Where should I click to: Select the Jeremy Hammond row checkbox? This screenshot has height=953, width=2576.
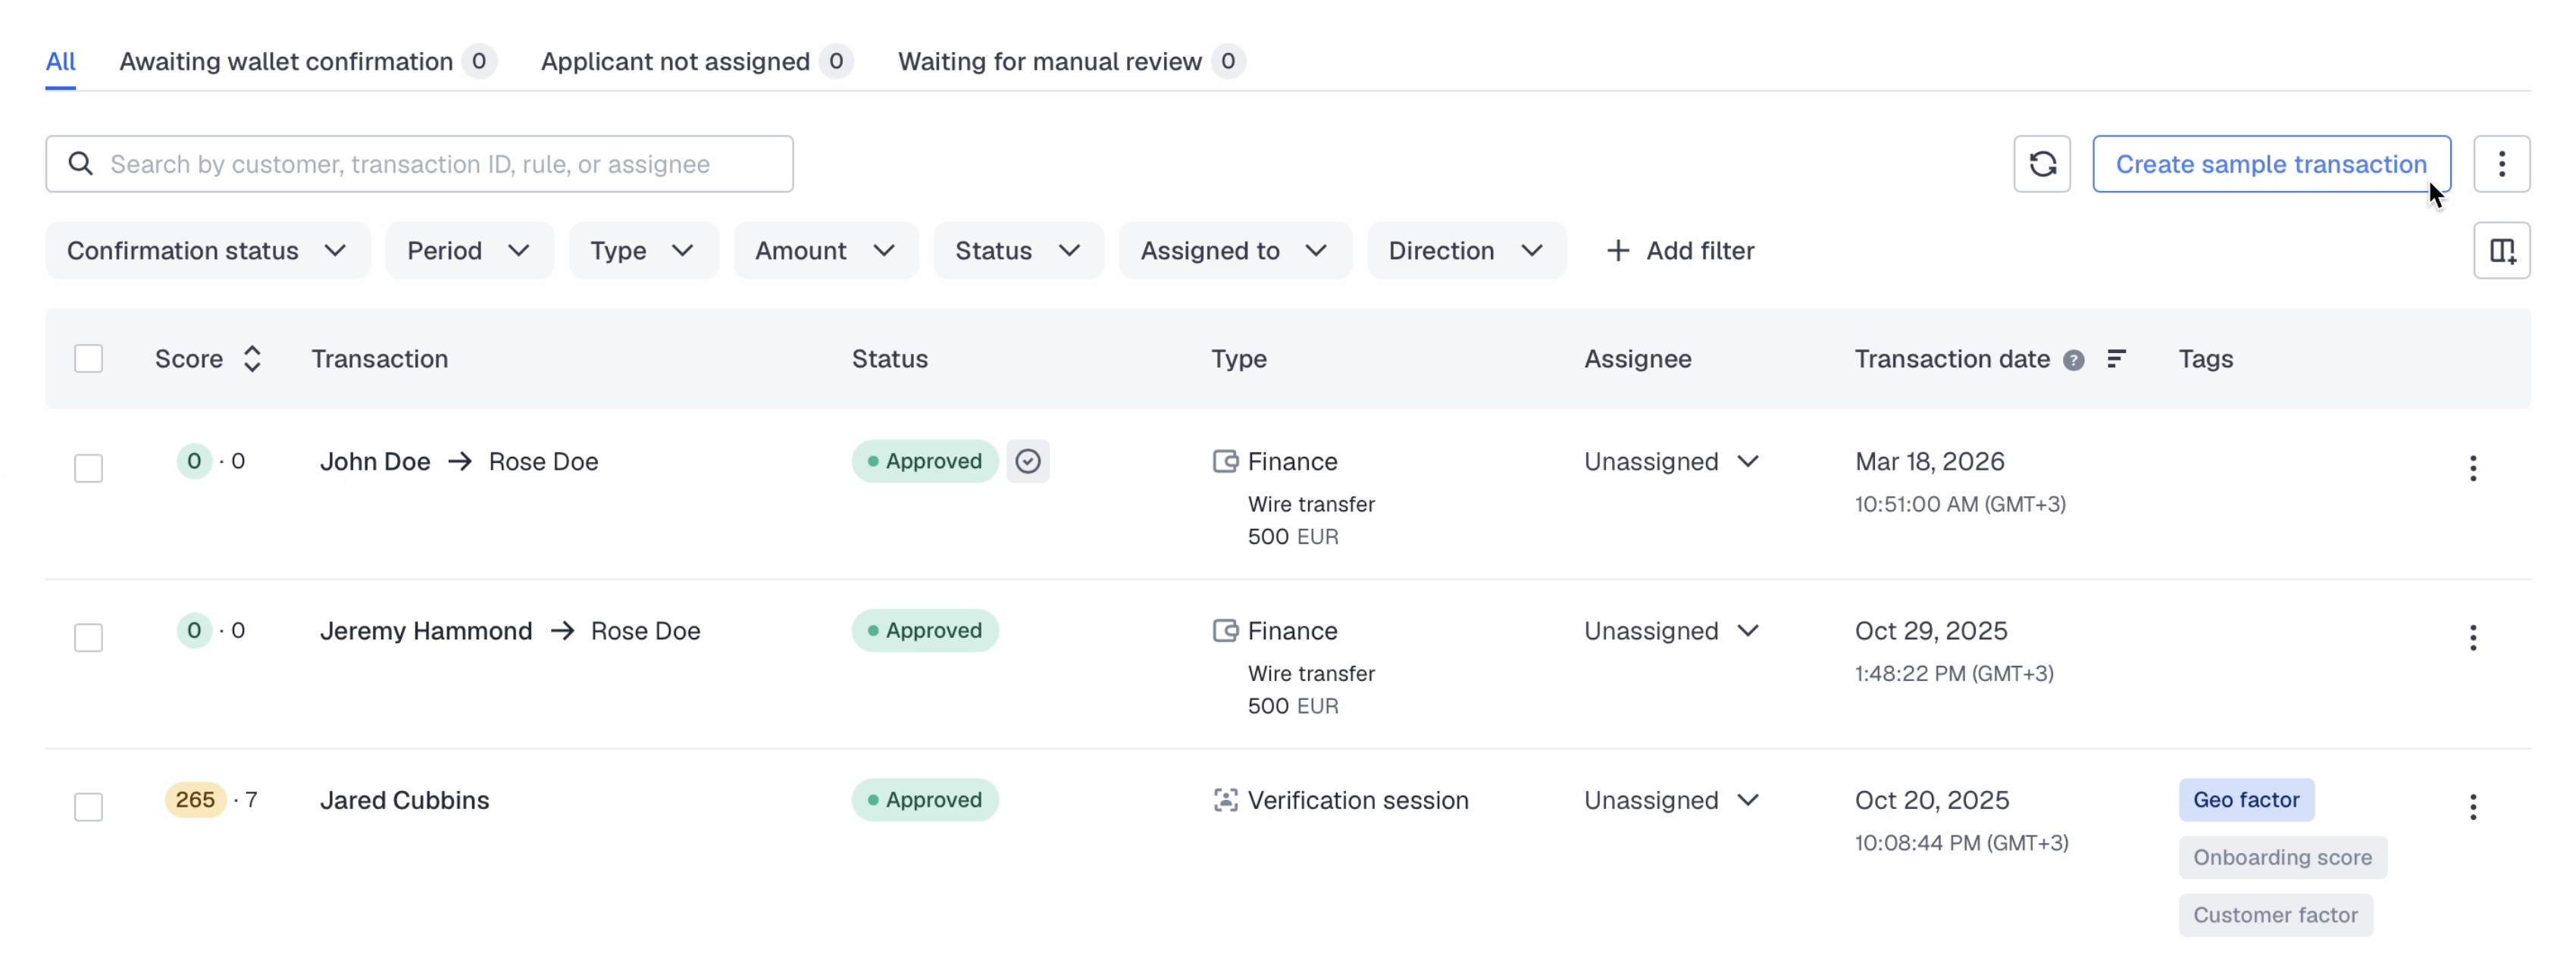point(89,637)
